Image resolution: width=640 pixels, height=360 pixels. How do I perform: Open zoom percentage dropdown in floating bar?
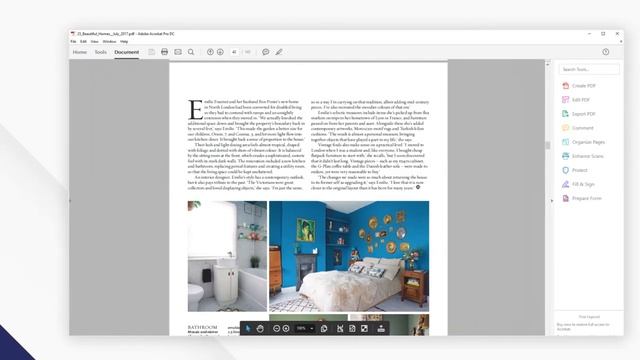point(312,328)
